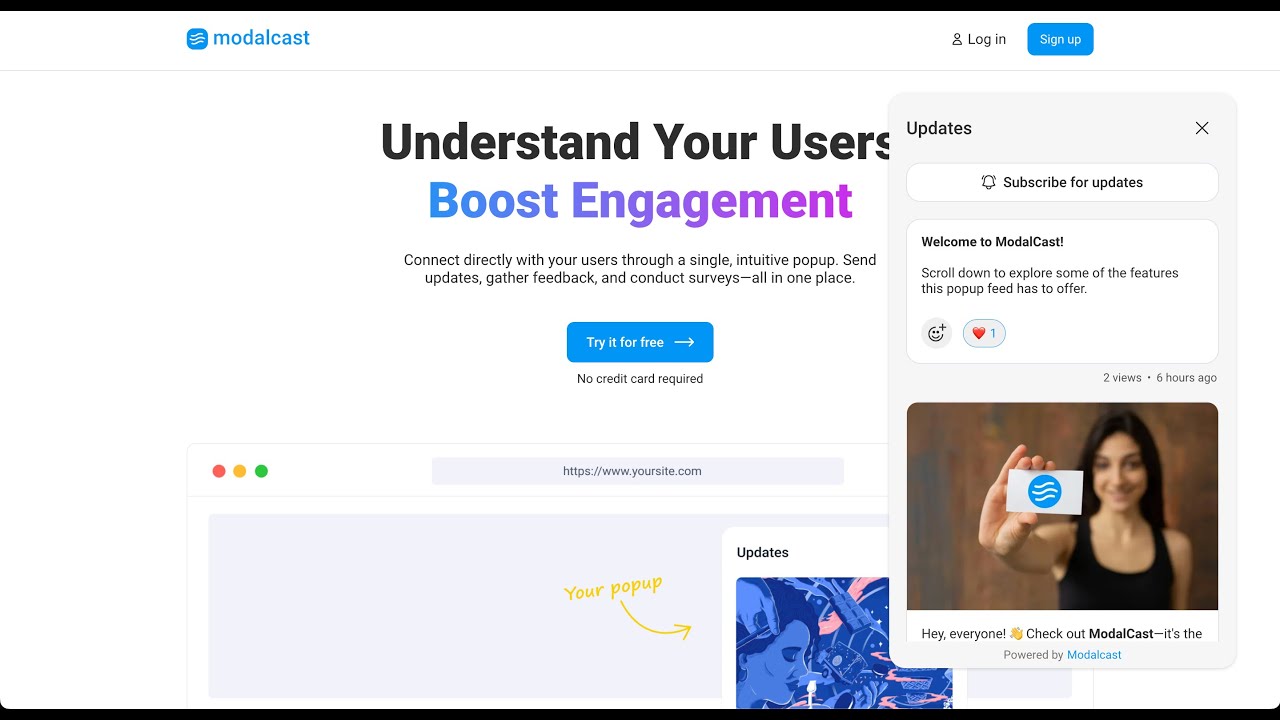1280x720 pixels.
Task: Click the modalcast logo in header
Action: pyautogui.click(x=248, y=39)
